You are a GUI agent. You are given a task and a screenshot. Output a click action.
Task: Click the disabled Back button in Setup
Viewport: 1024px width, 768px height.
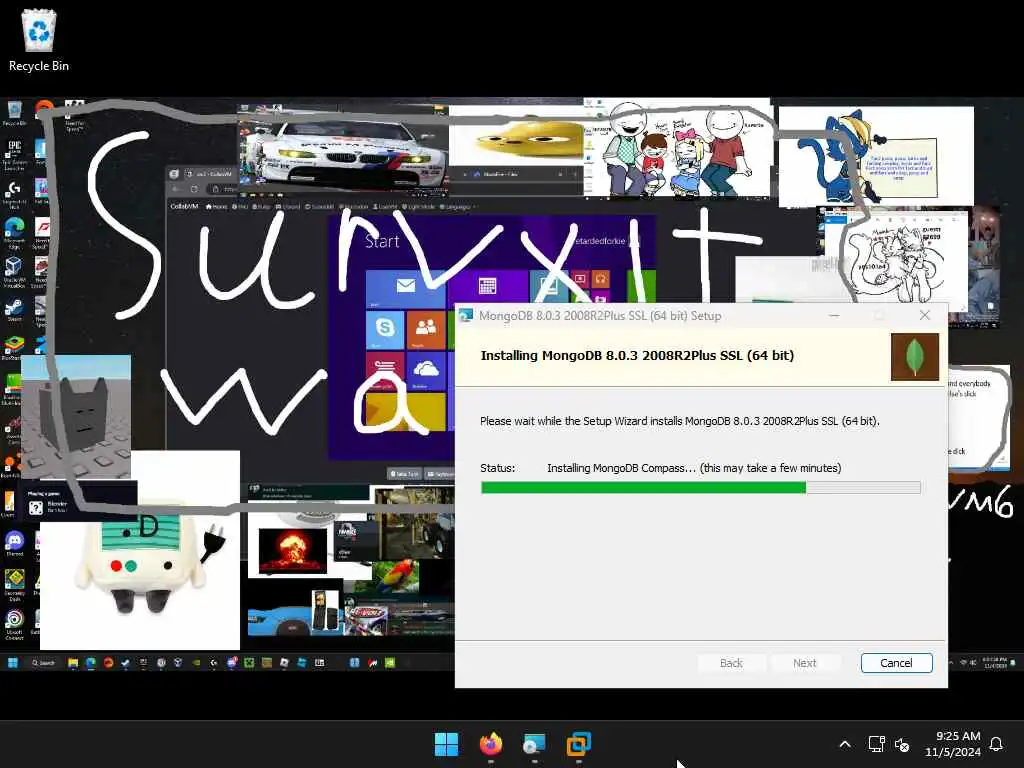731,663
